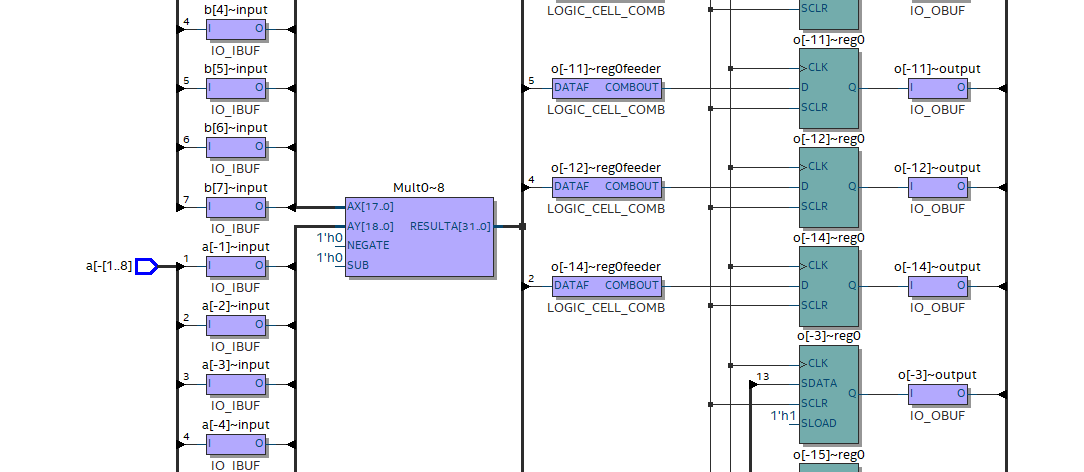
Task: Select the a[-4]~input buffer block
Action: [x=236, y=444]
